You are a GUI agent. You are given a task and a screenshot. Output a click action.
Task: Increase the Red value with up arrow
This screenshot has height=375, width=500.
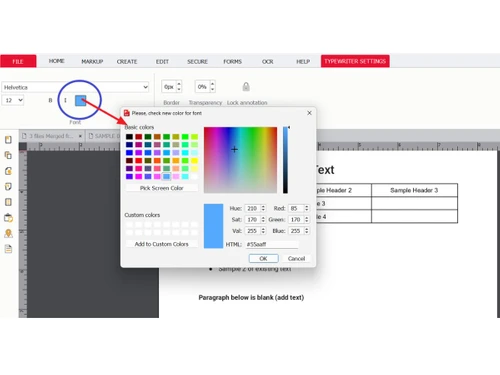coord(306,206)
